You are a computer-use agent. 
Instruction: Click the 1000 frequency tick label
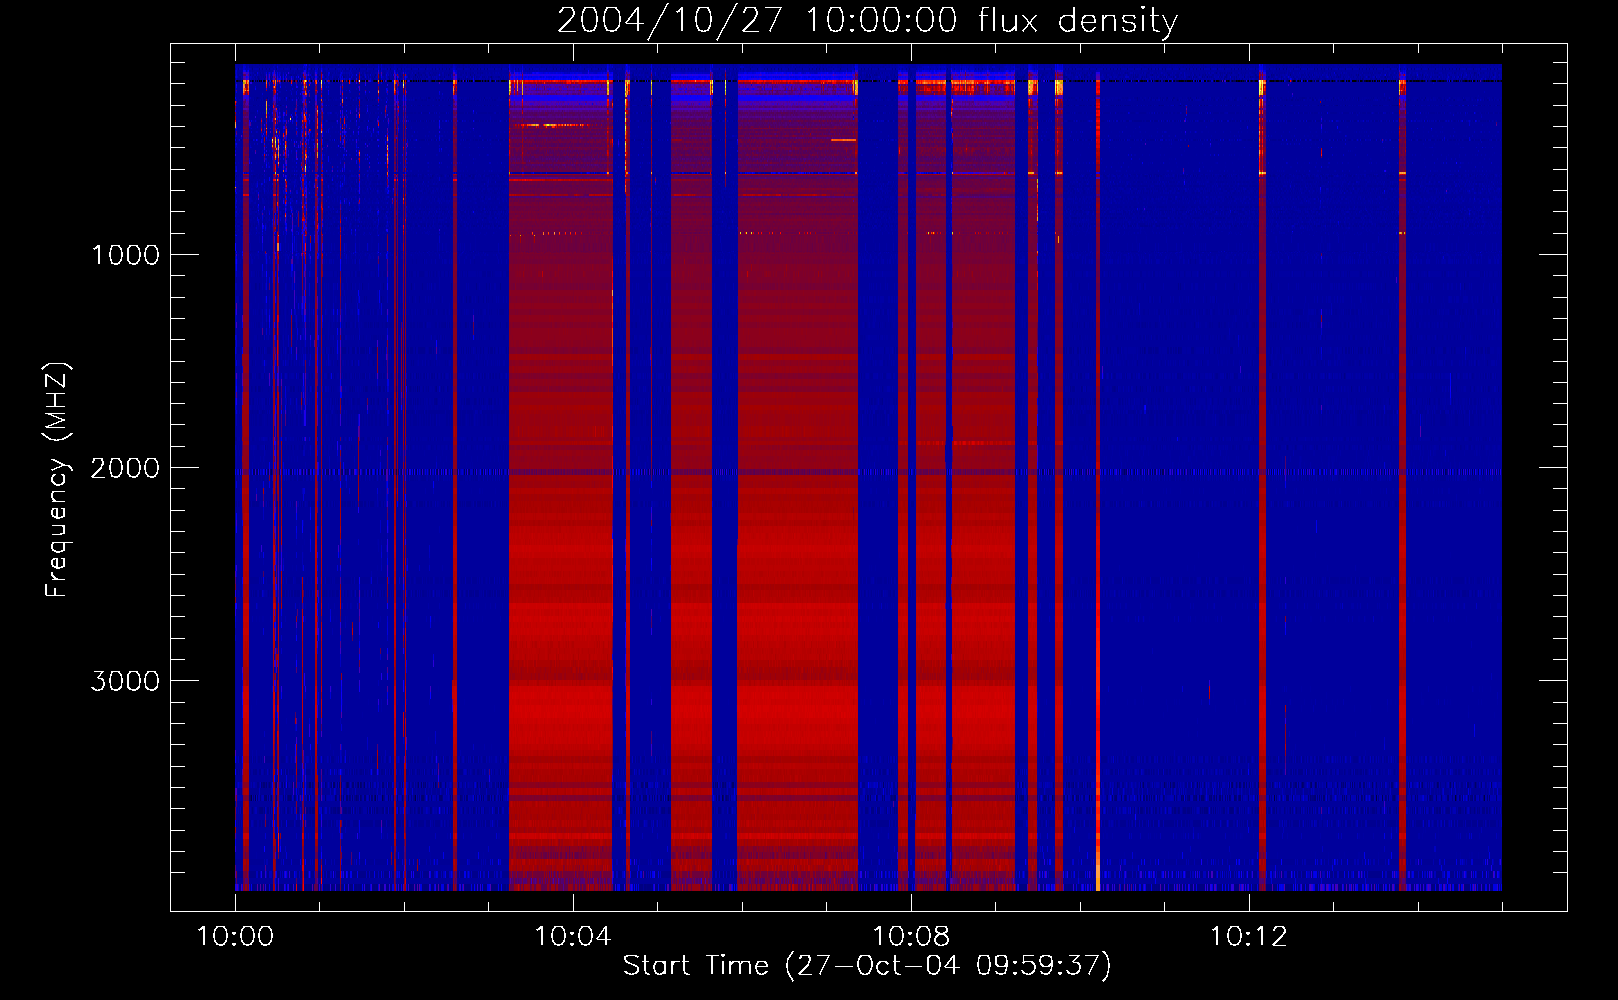(125, 255)
